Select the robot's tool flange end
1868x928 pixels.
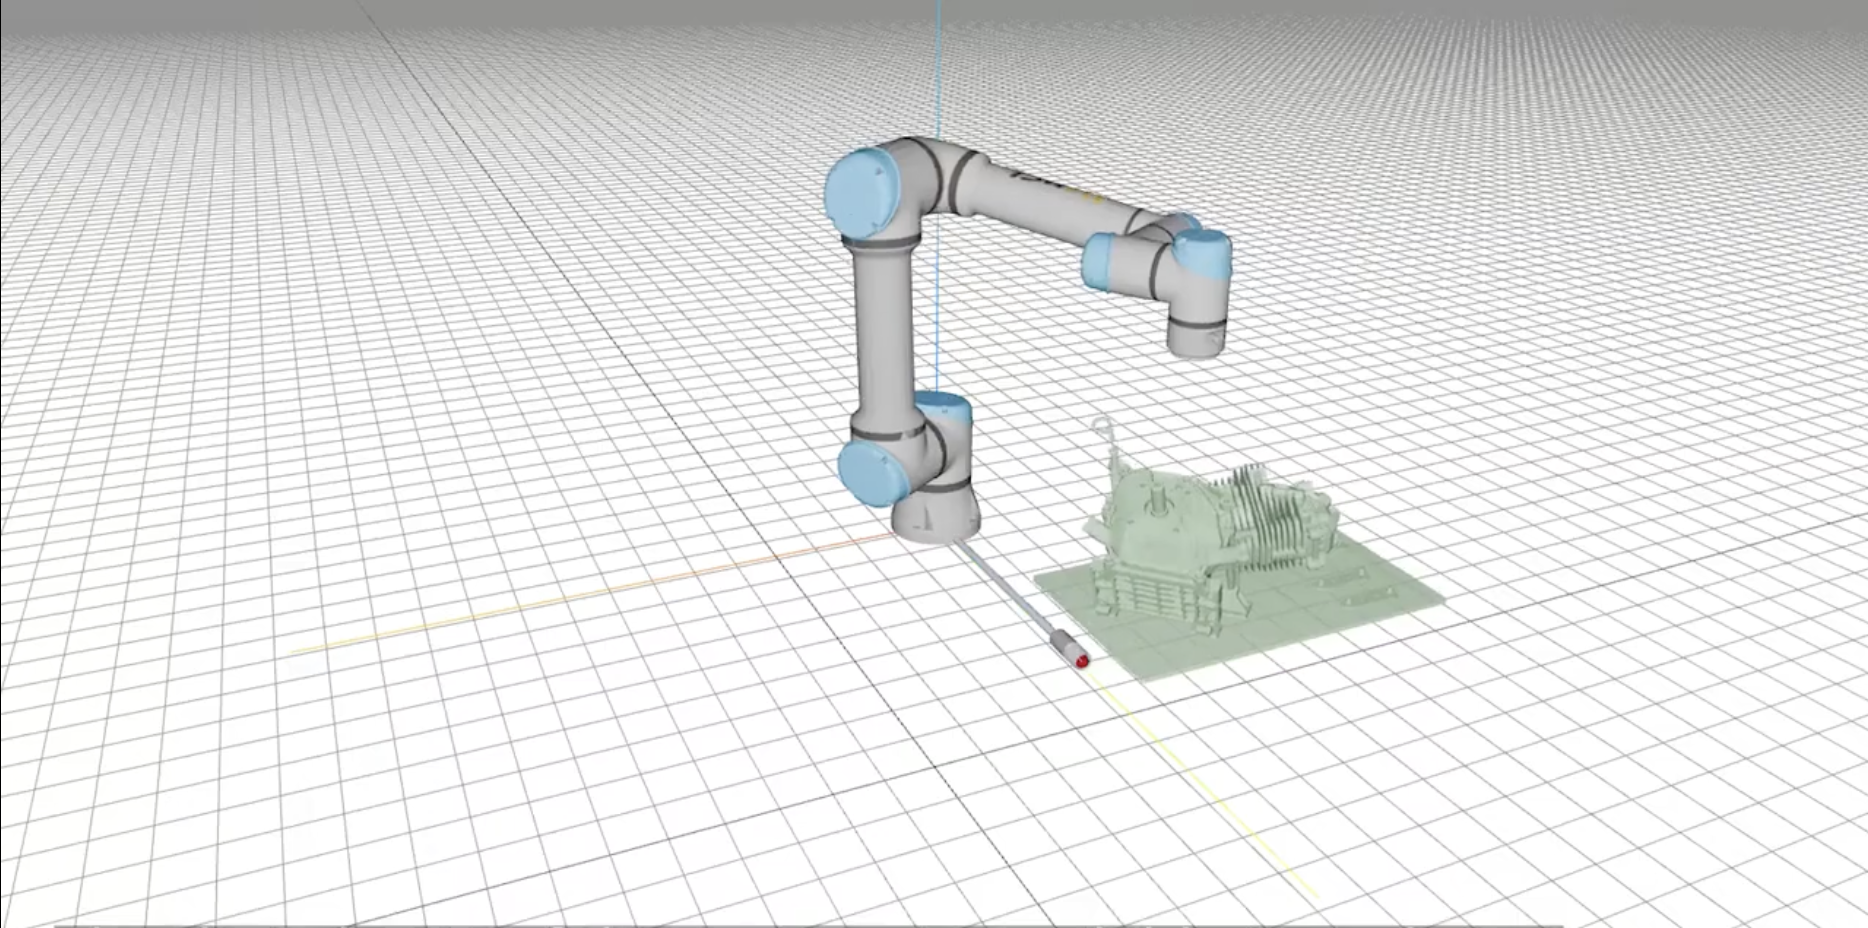(1196, 341)
